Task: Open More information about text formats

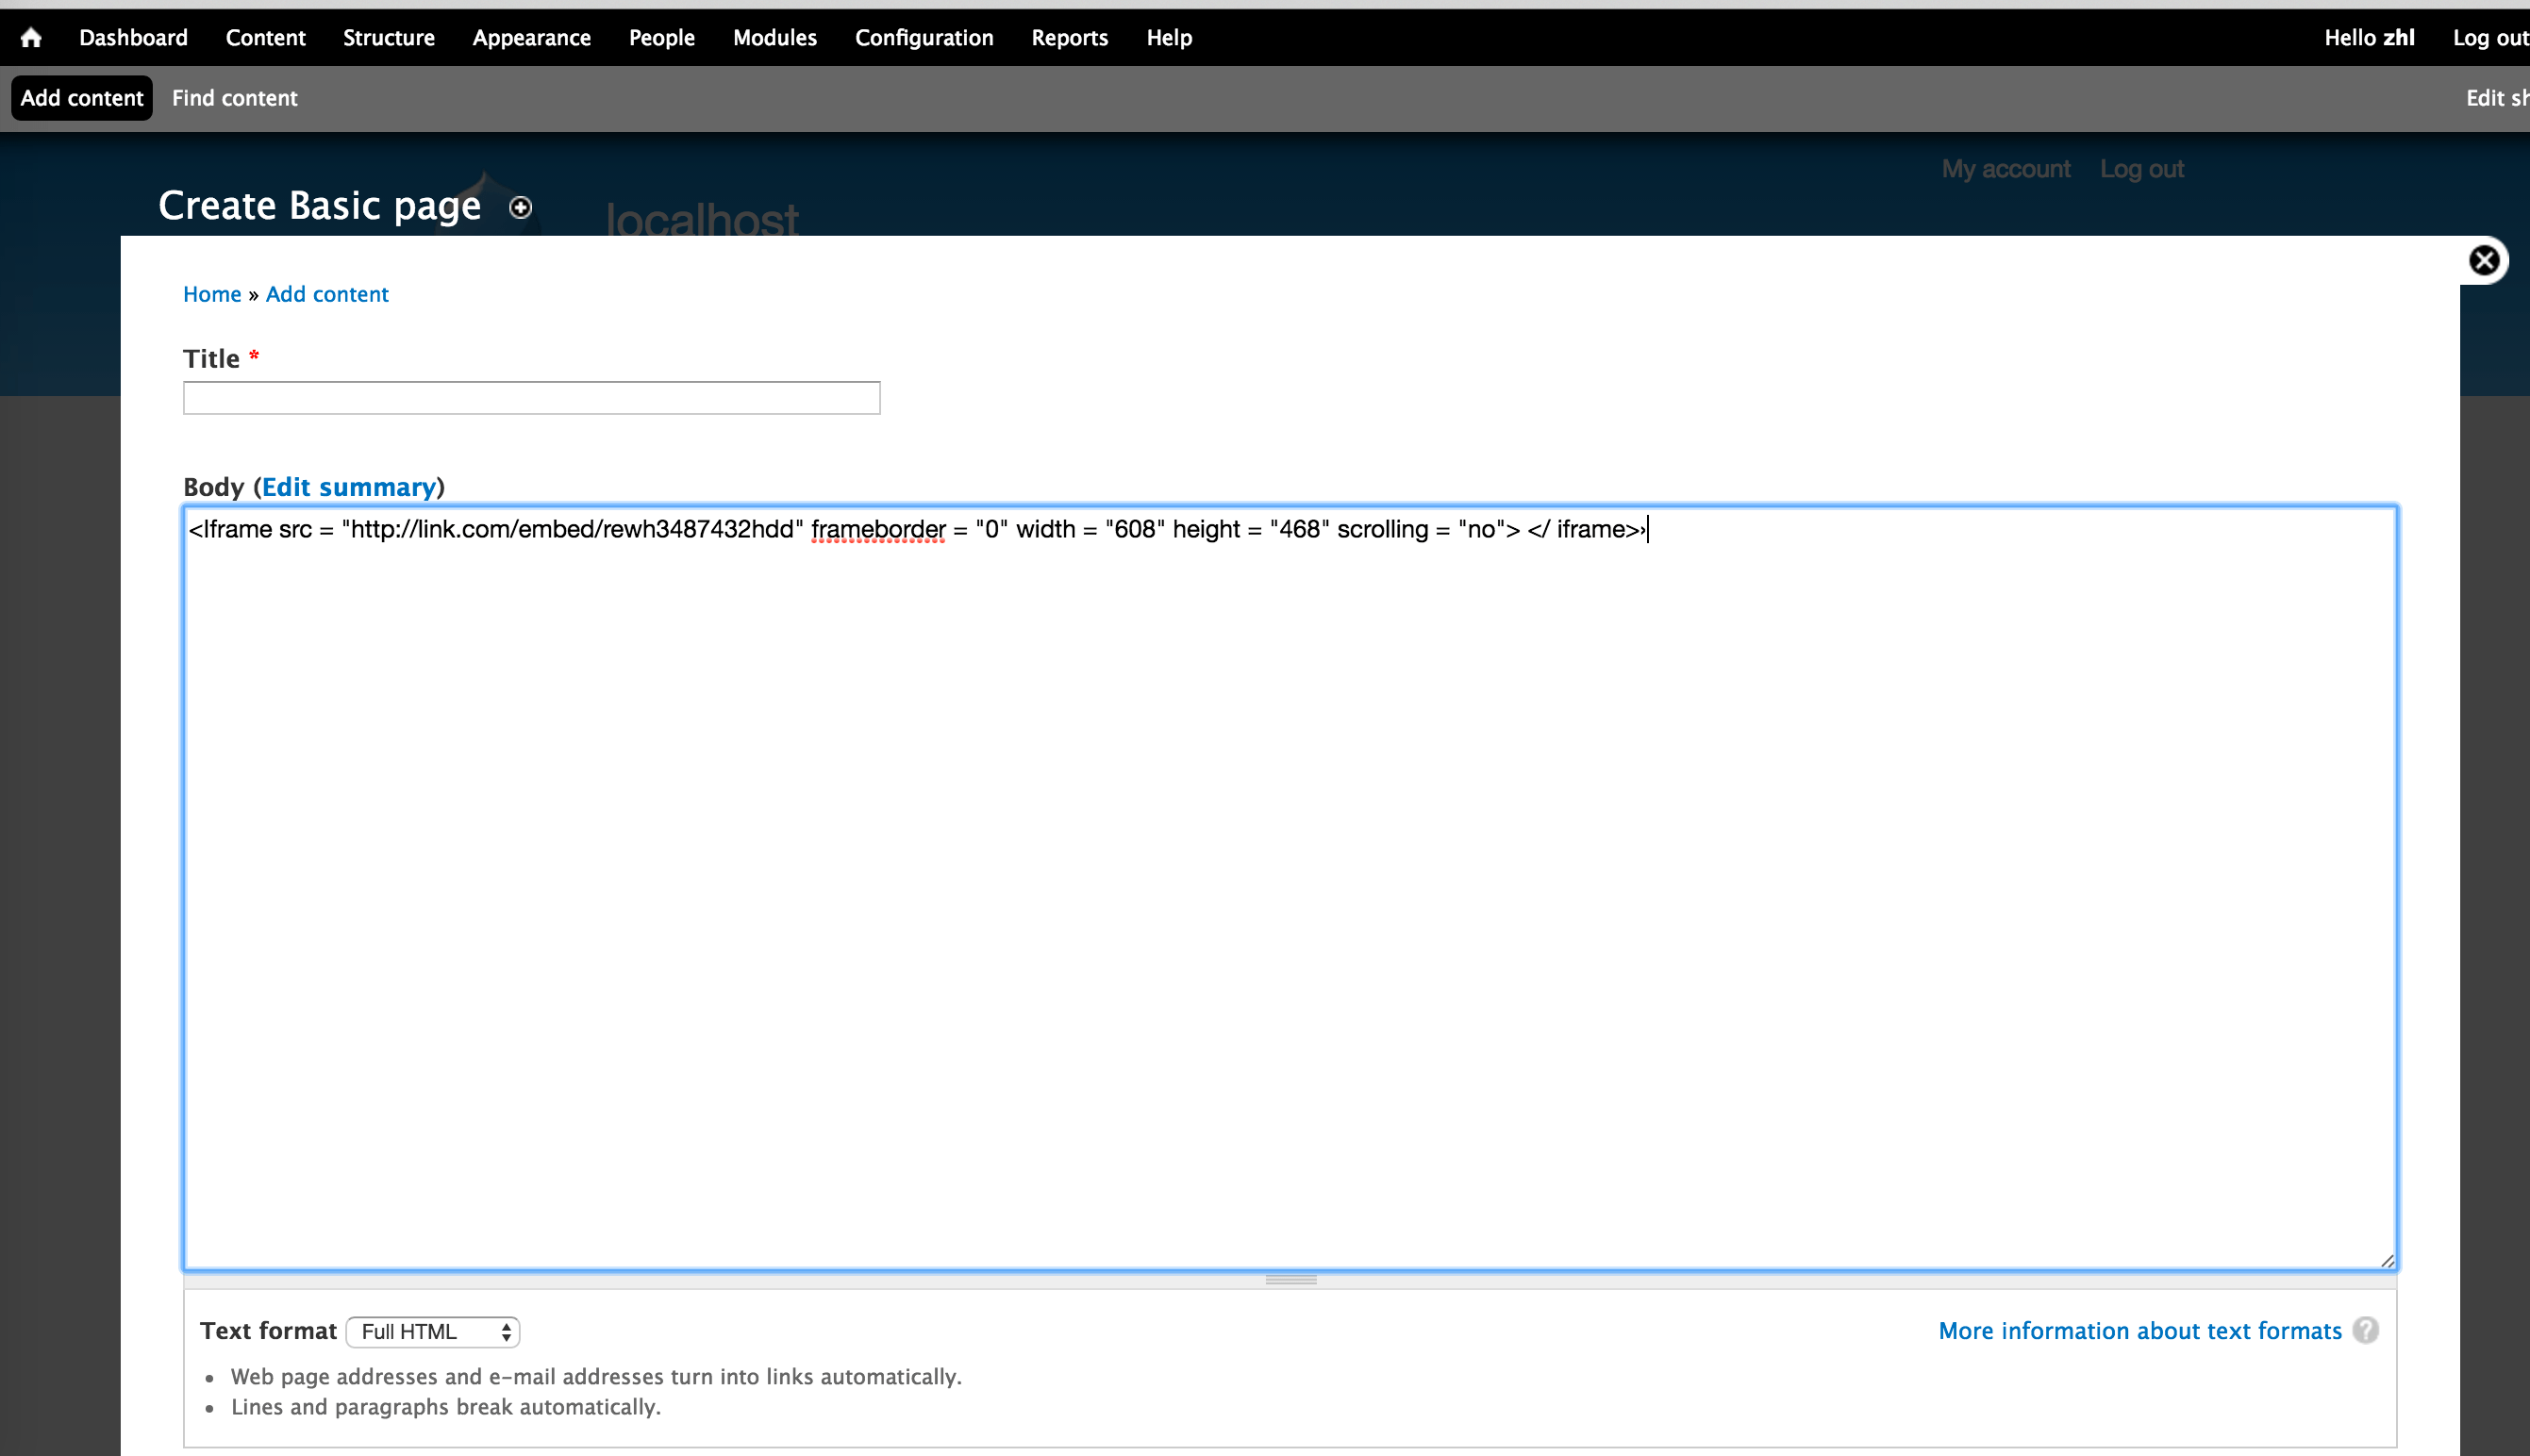Action: 2139,1331
